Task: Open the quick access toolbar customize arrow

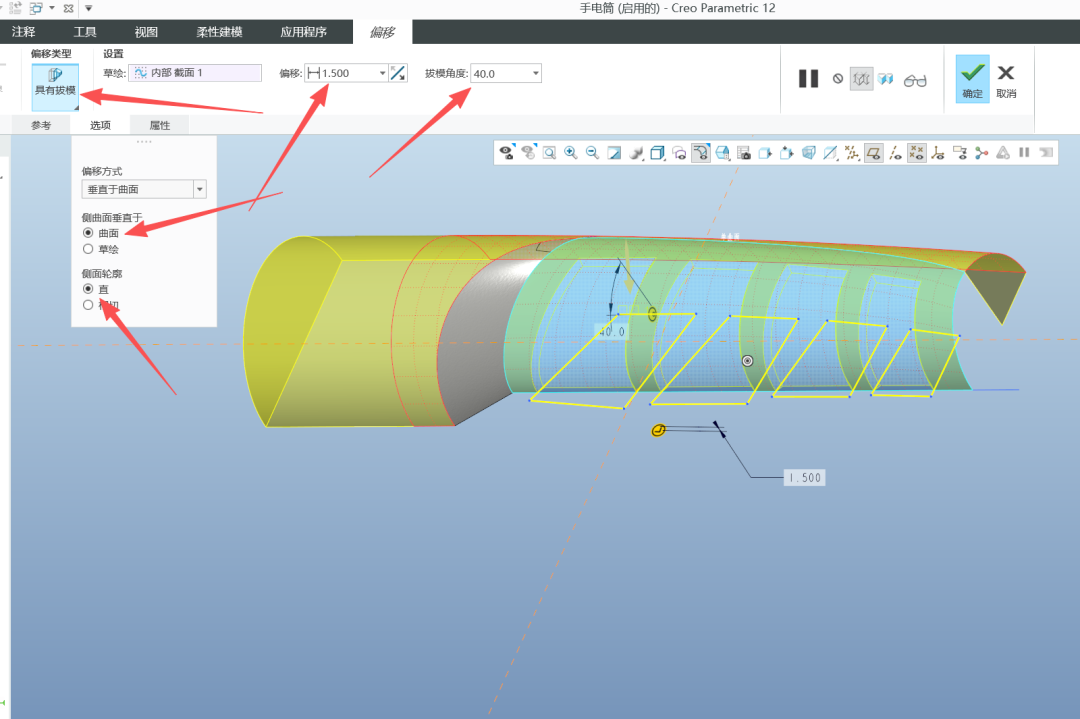Action: coord(89,8)
